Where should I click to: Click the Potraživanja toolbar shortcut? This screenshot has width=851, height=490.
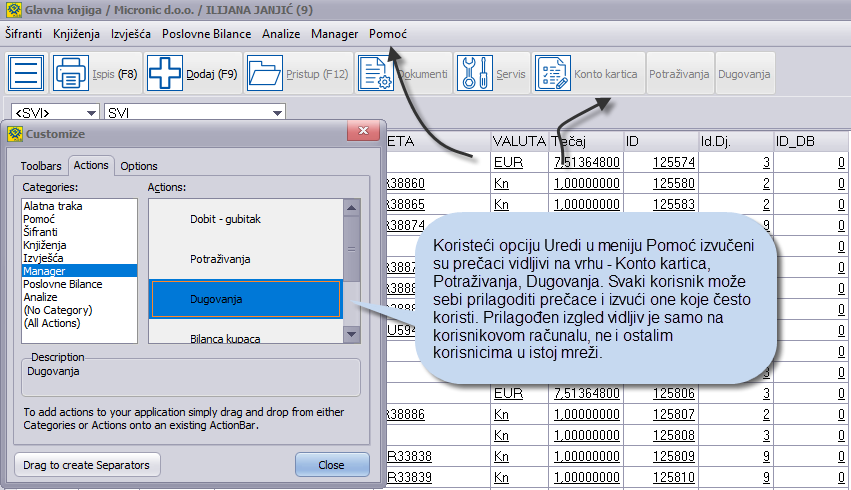point(679,74)
